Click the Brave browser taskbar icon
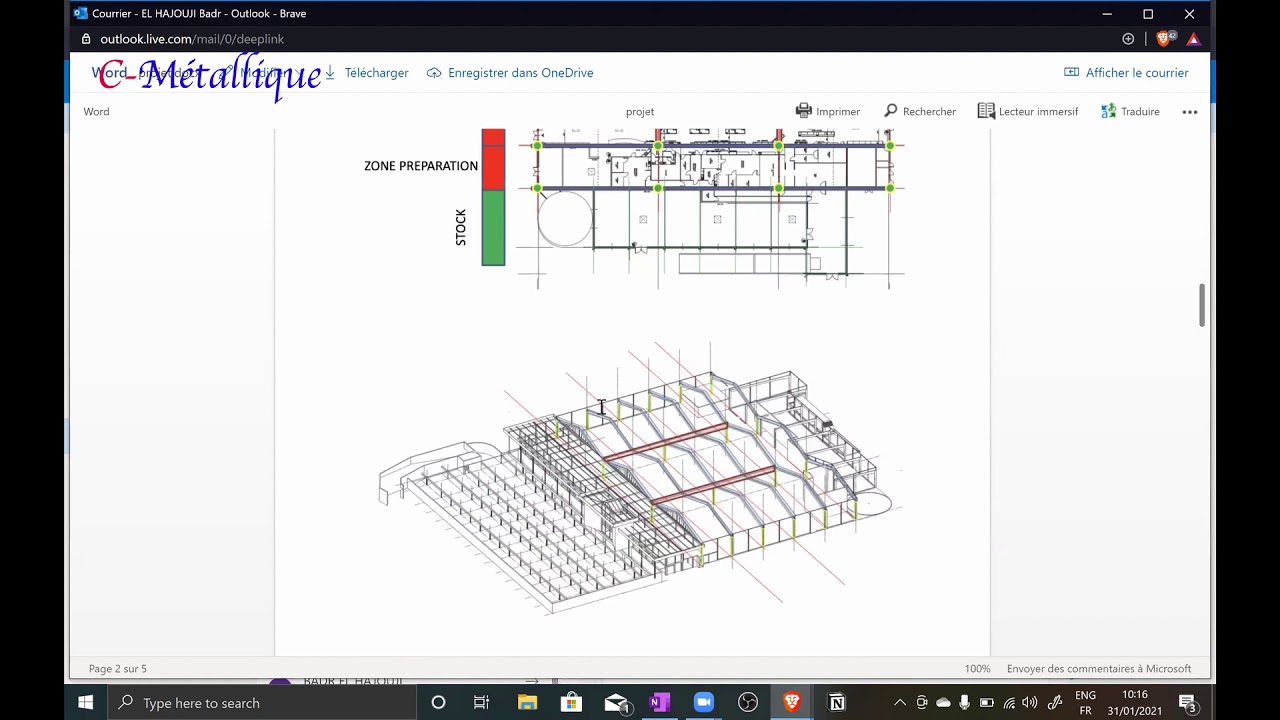Screen dimensions: 1280x720 pyautogui.click(x=792, y=703)
